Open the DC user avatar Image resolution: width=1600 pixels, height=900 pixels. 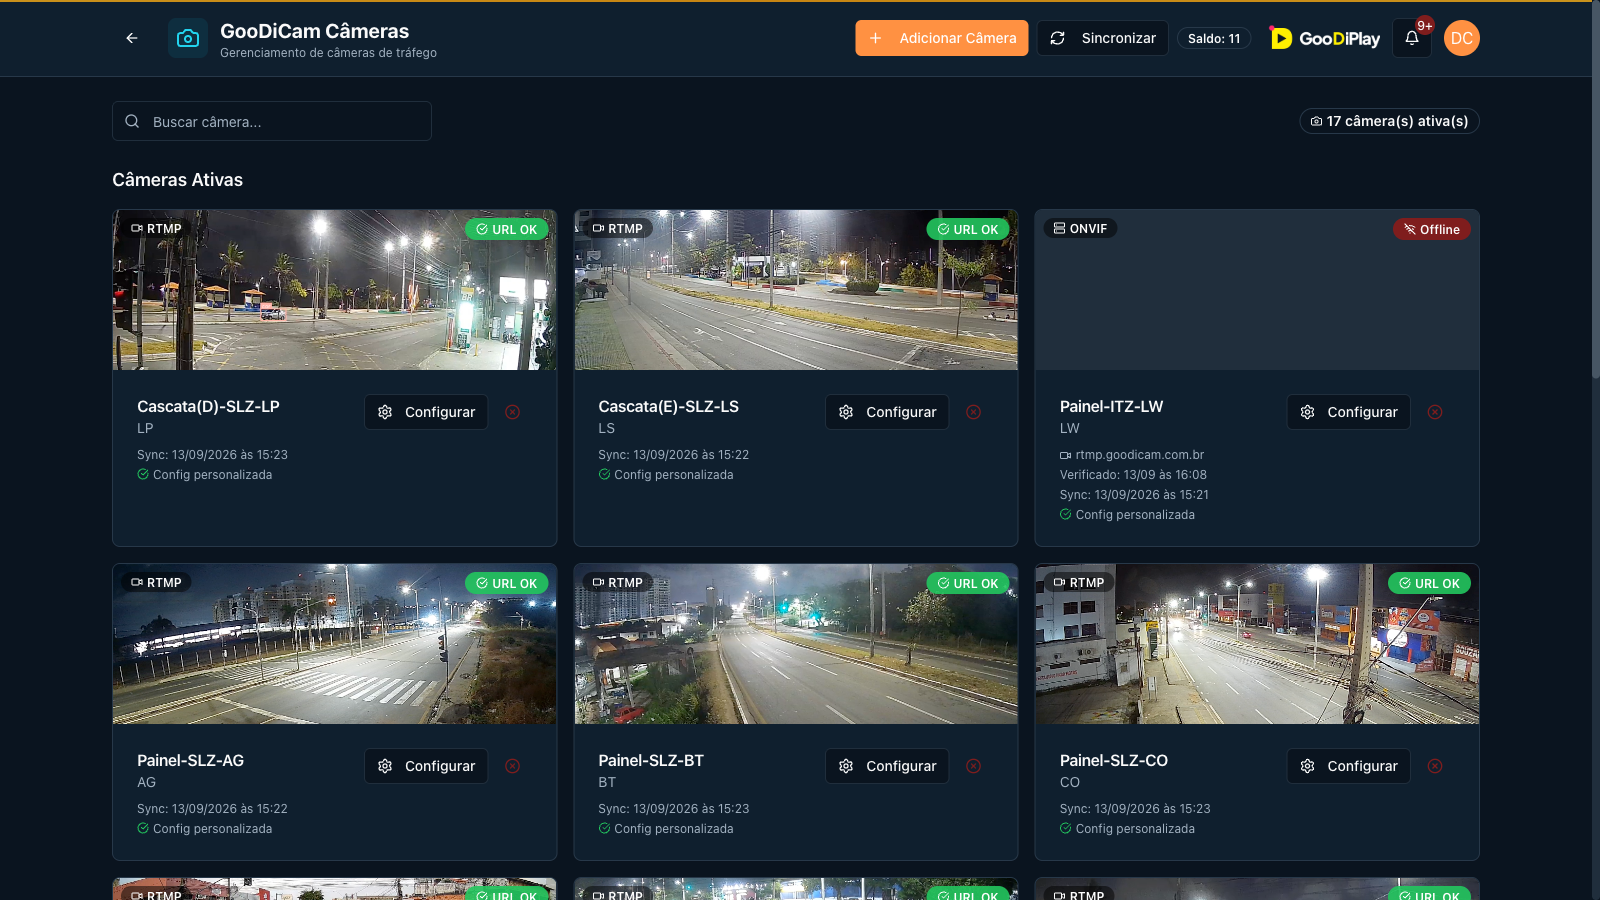1462,38
